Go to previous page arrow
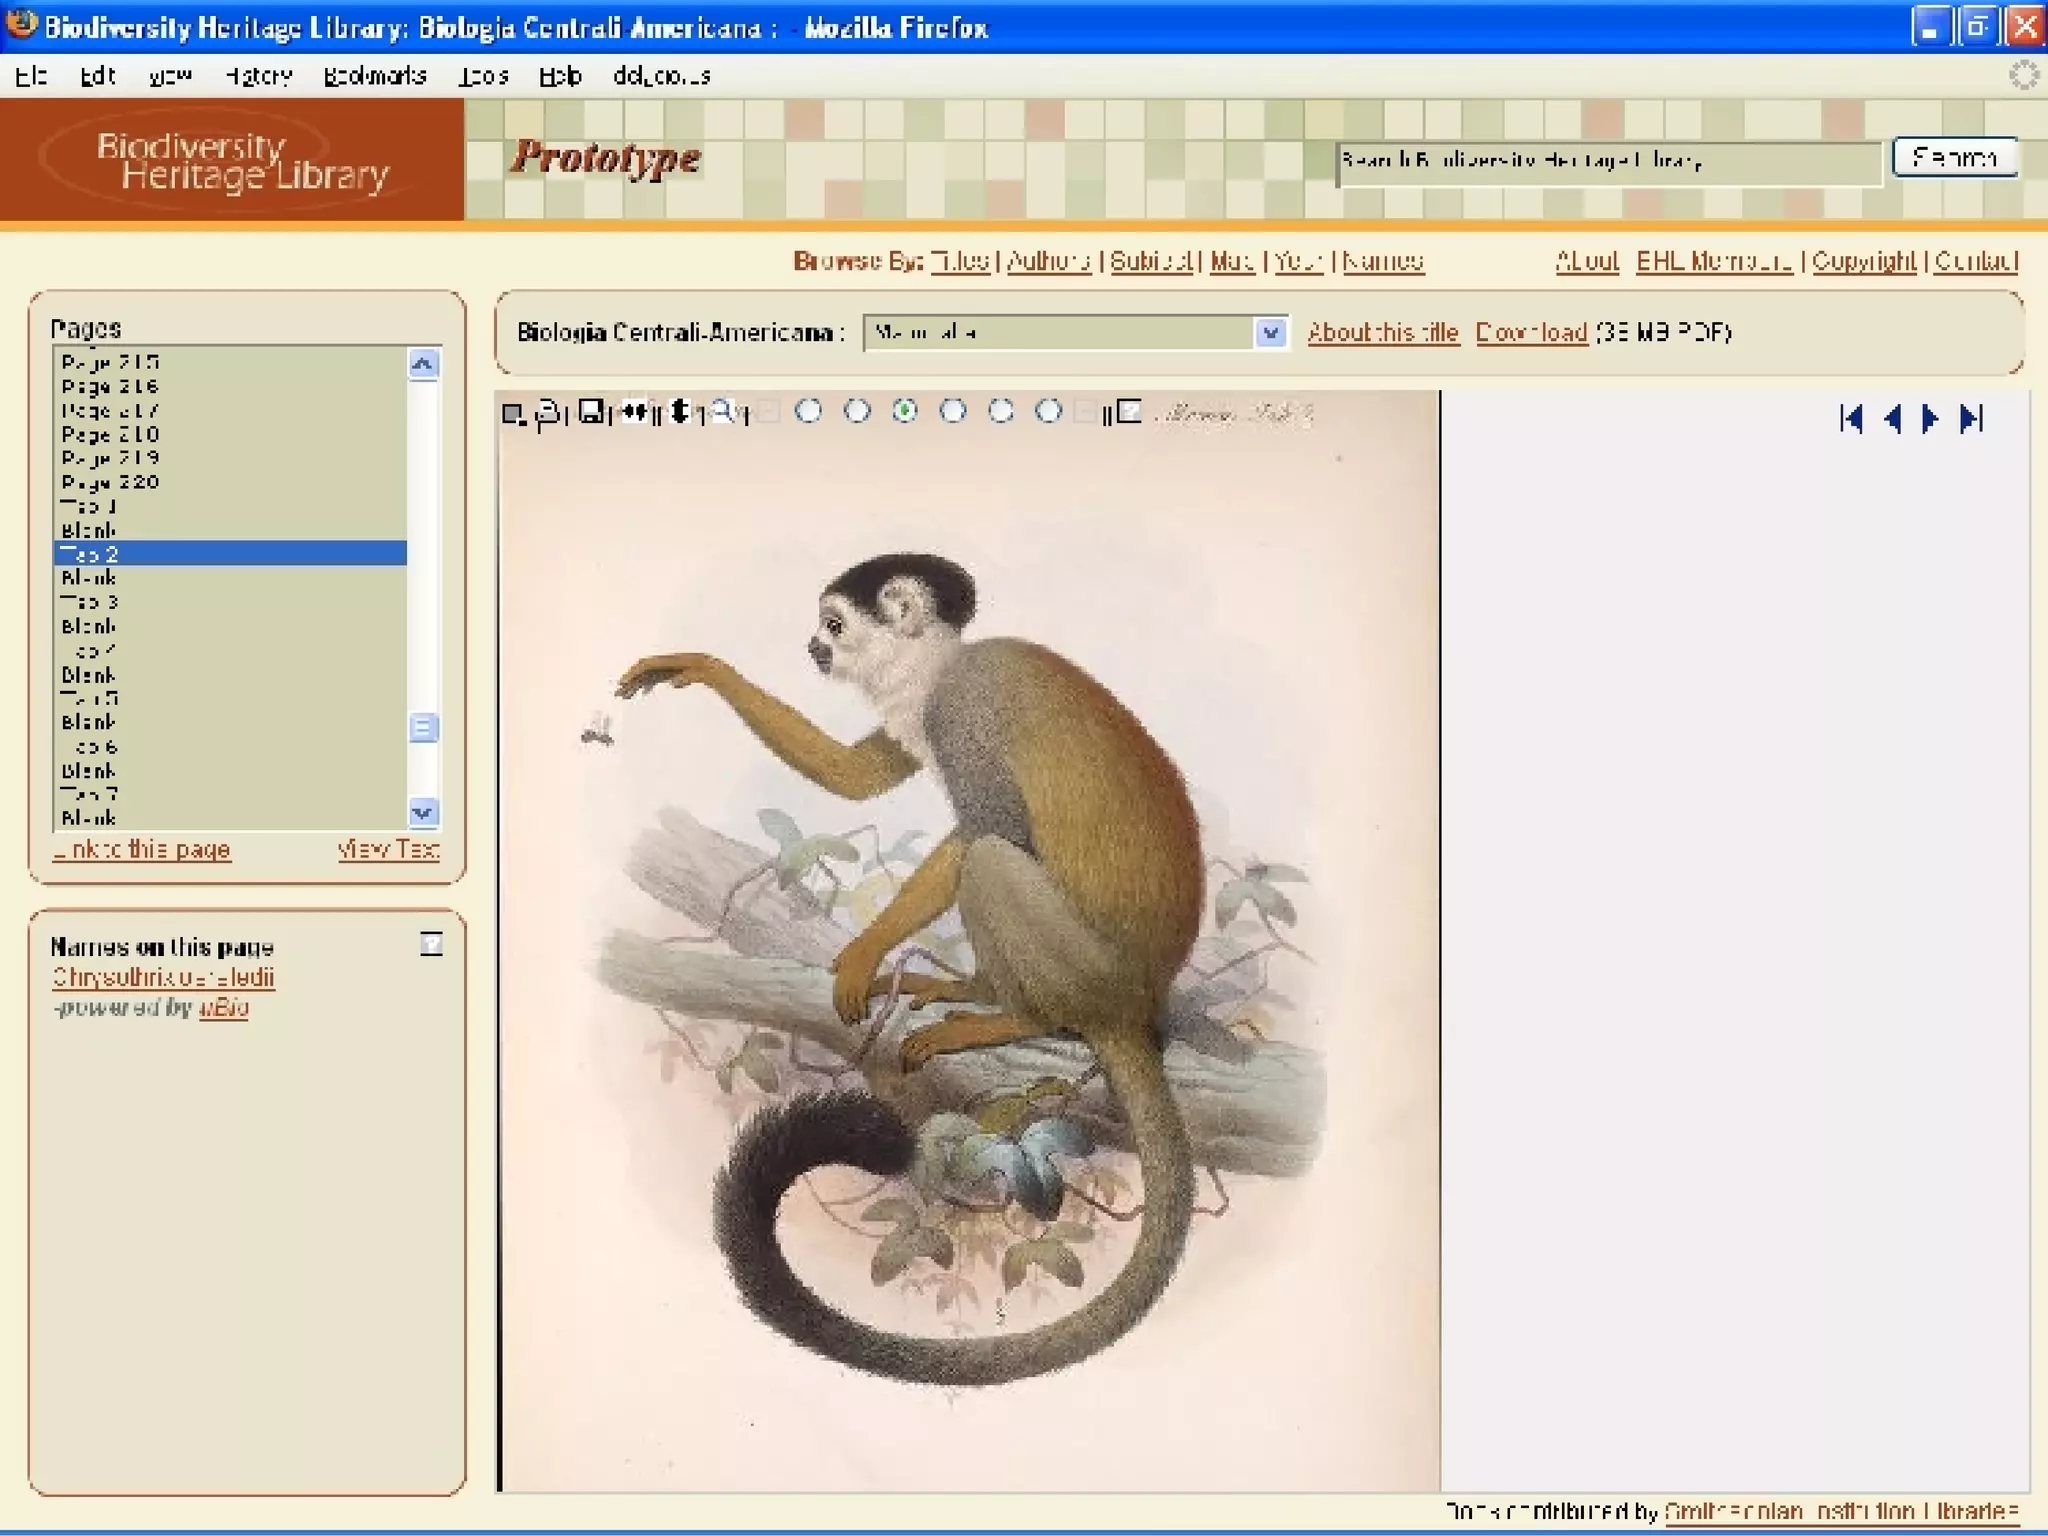The image size is (2048, 1536). pos(1892,418)
